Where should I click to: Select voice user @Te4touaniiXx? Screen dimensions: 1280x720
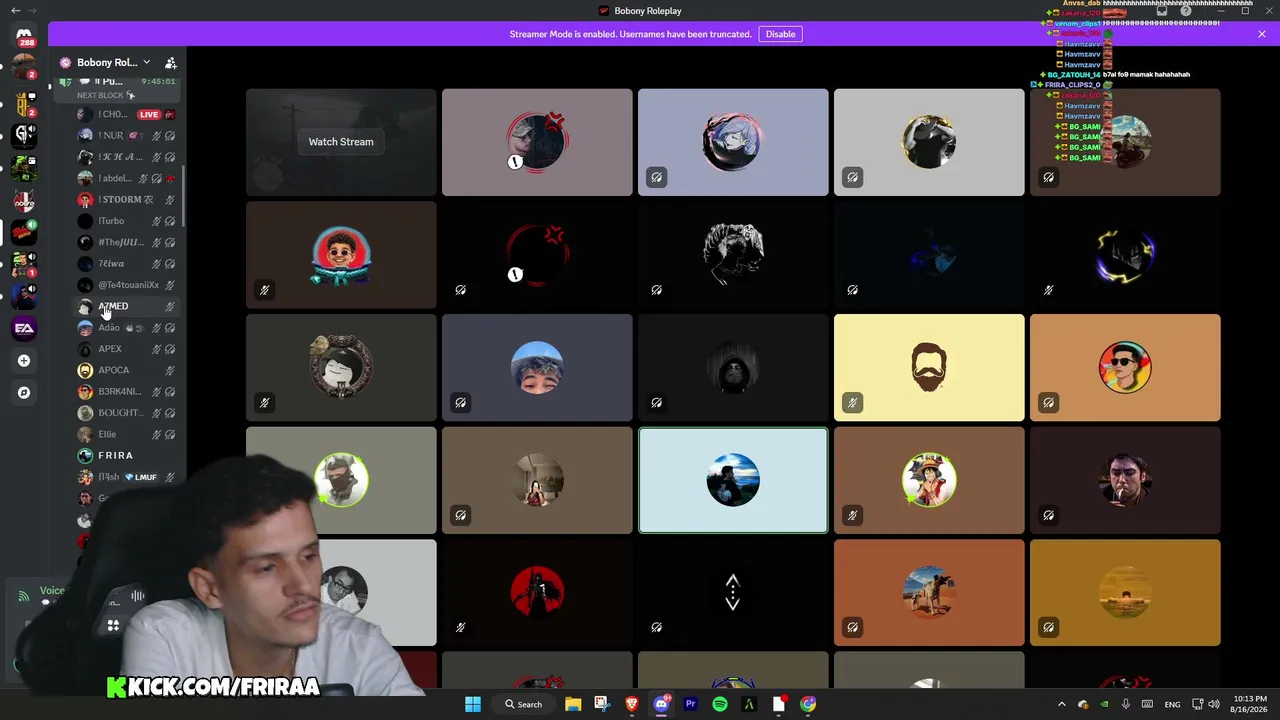click(127, 285)
